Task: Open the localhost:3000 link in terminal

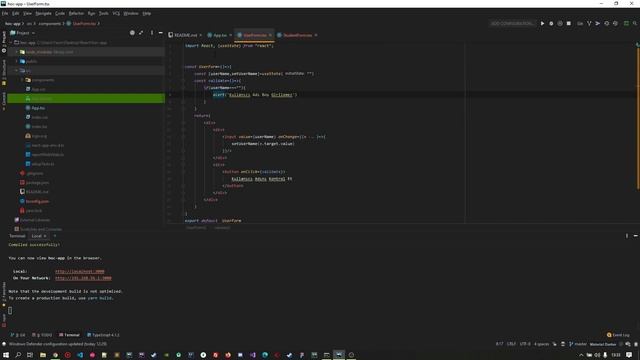Action: pyautogui.click(x=80, y=271)
